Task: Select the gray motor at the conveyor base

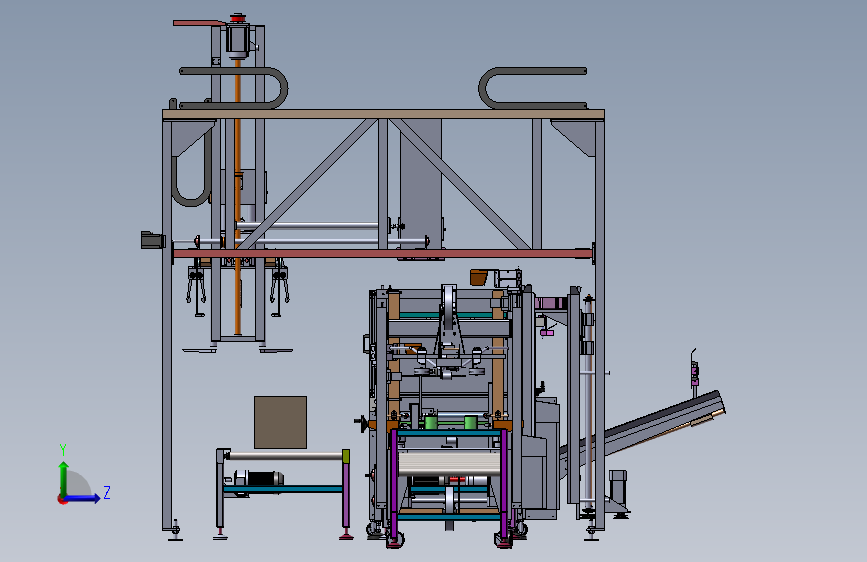Action: [x=618, y=483]
